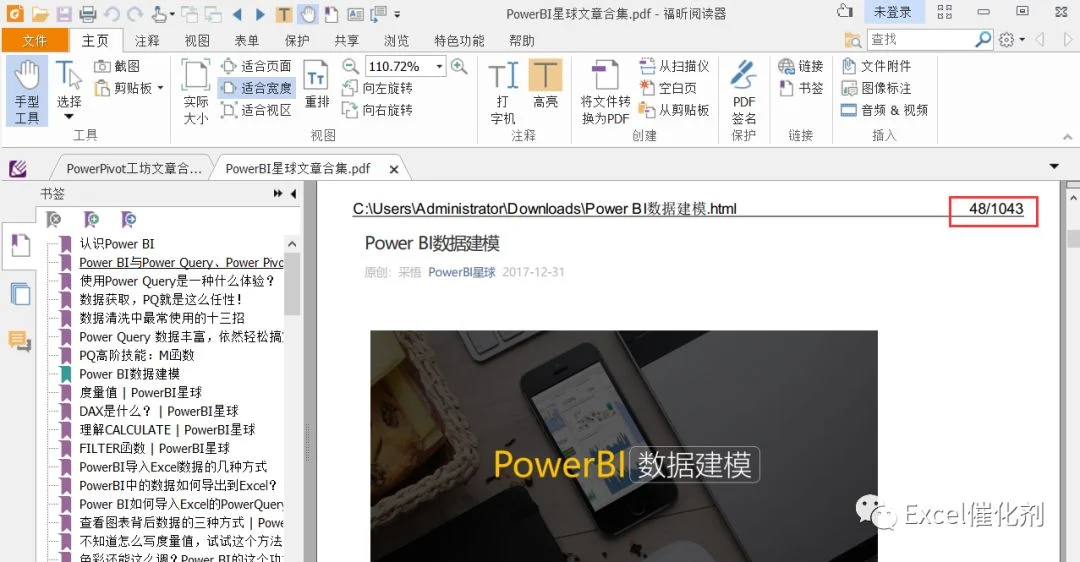Create a Blank page (空白页) PDF

tap(668, 88)
